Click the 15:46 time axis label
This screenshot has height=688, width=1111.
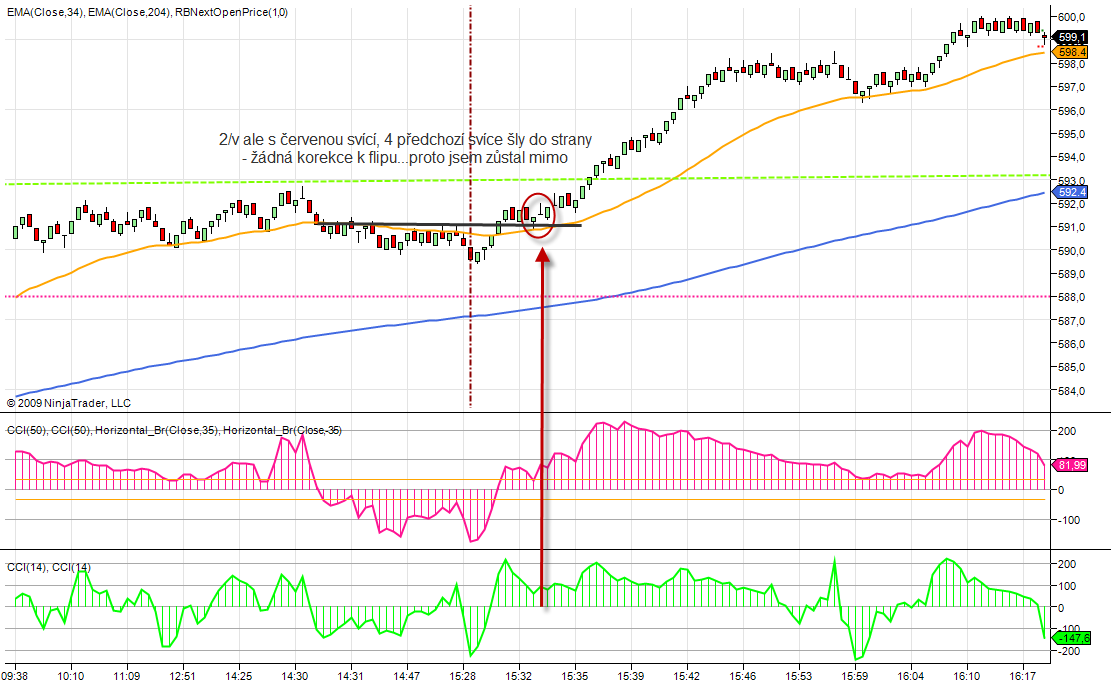pos(743,676)
